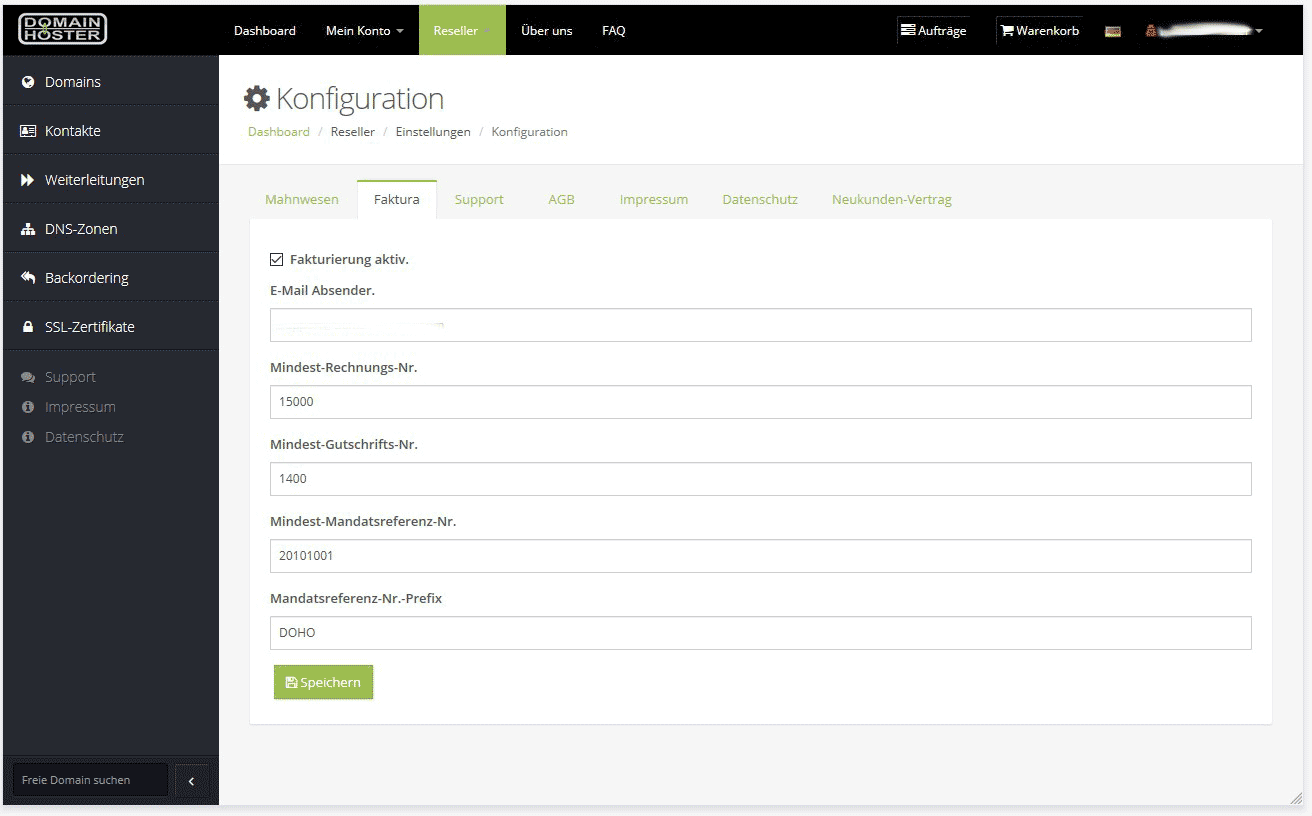The width and height of the screenshot is (1312, 816).
Task: Switch to the Support tab
Action: tap(479, 199)
